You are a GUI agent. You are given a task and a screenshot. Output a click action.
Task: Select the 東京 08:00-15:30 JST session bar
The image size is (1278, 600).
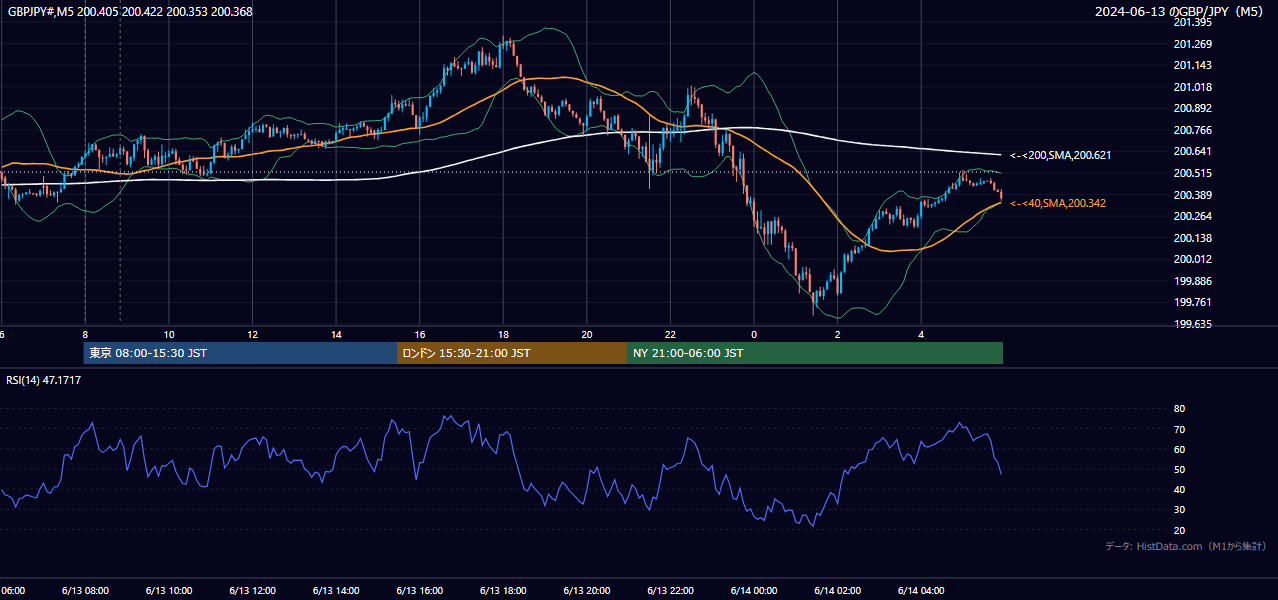pos(241,353)
